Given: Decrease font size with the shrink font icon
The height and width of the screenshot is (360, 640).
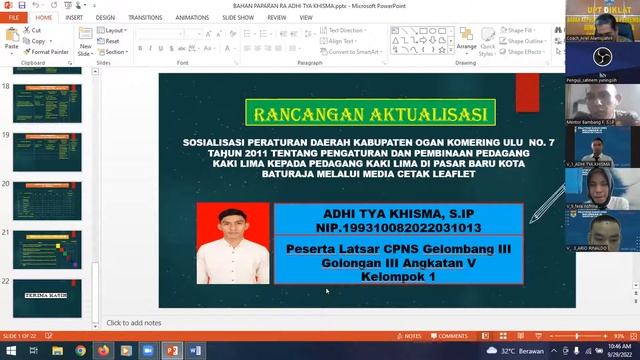Looking at the screenshot, I should (219, 34).
